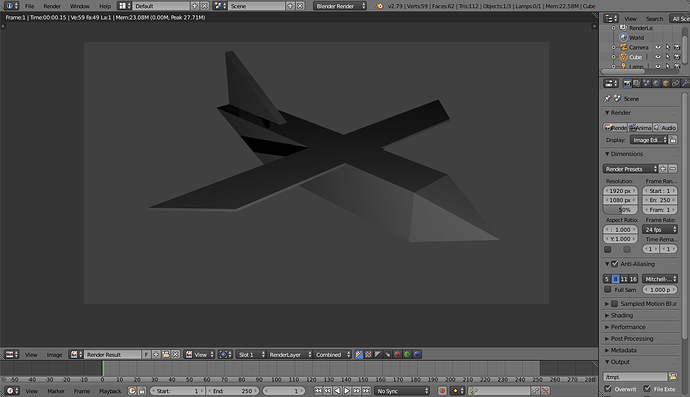
Task: Open the Mitchell filter dropdown
Action: (660, 279)
